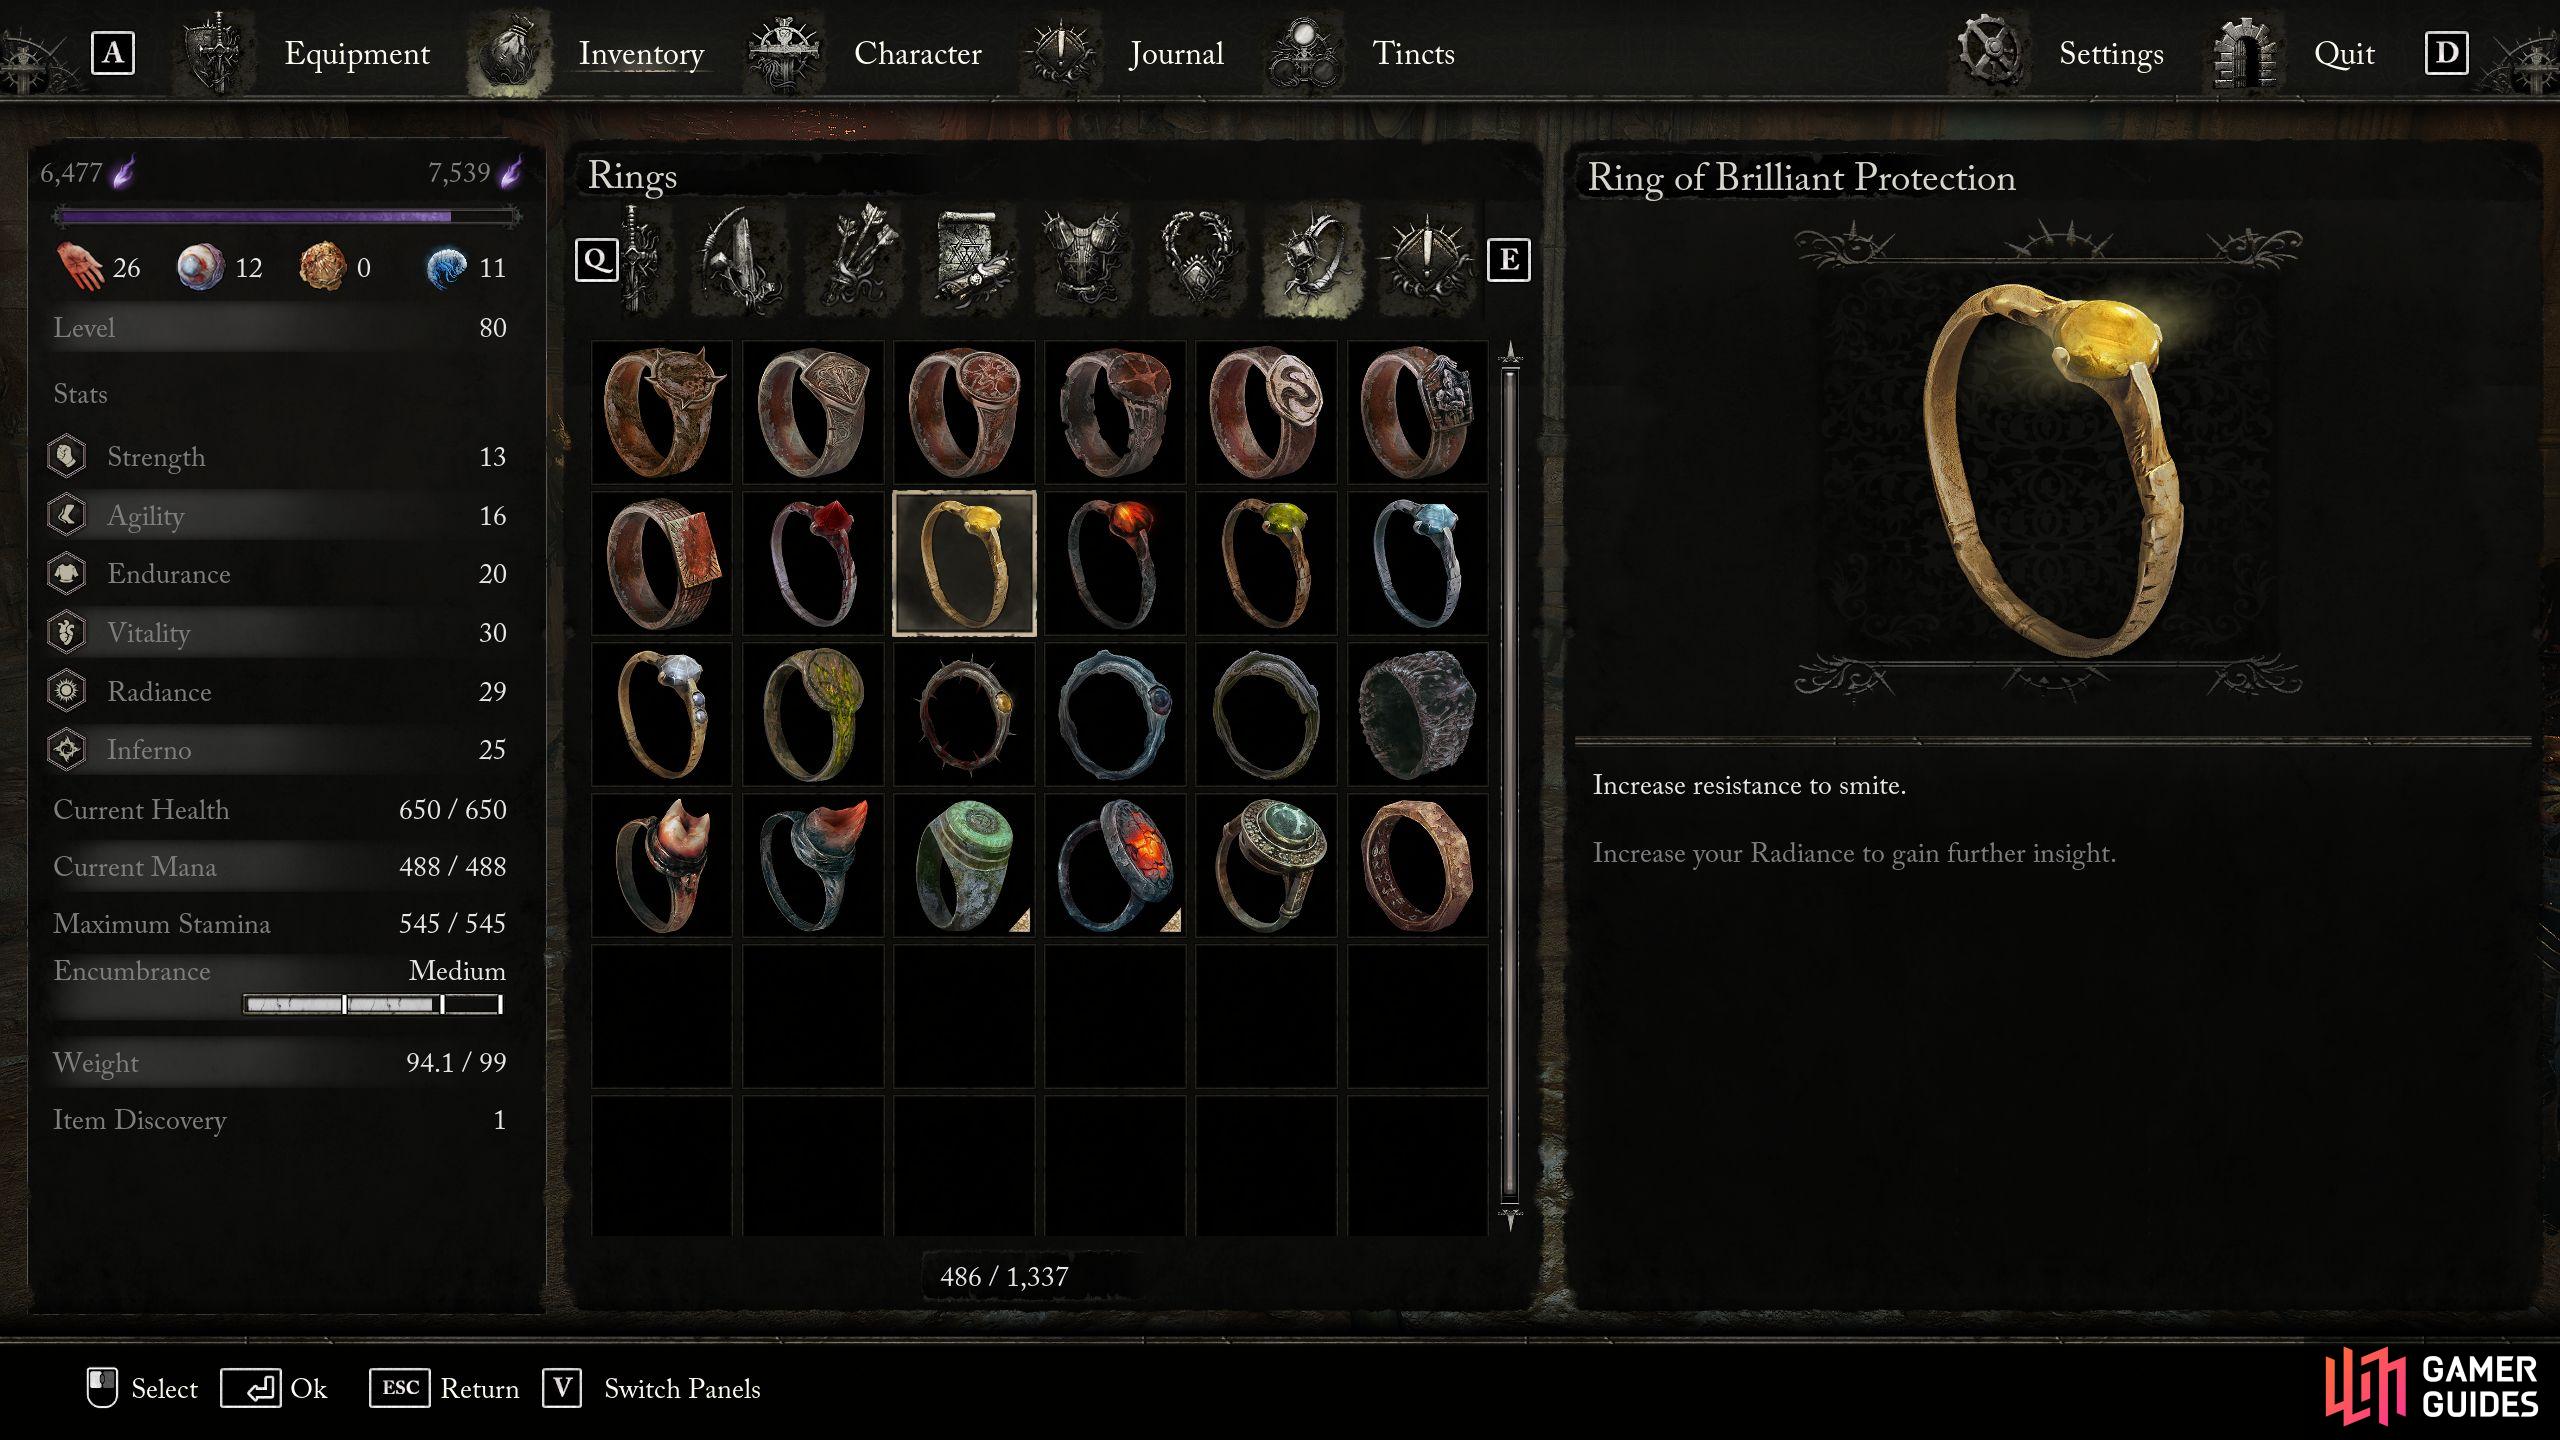This screenshot has width=2560, height=1440.
Task: Open the Settings menu
Action: 2111,53
